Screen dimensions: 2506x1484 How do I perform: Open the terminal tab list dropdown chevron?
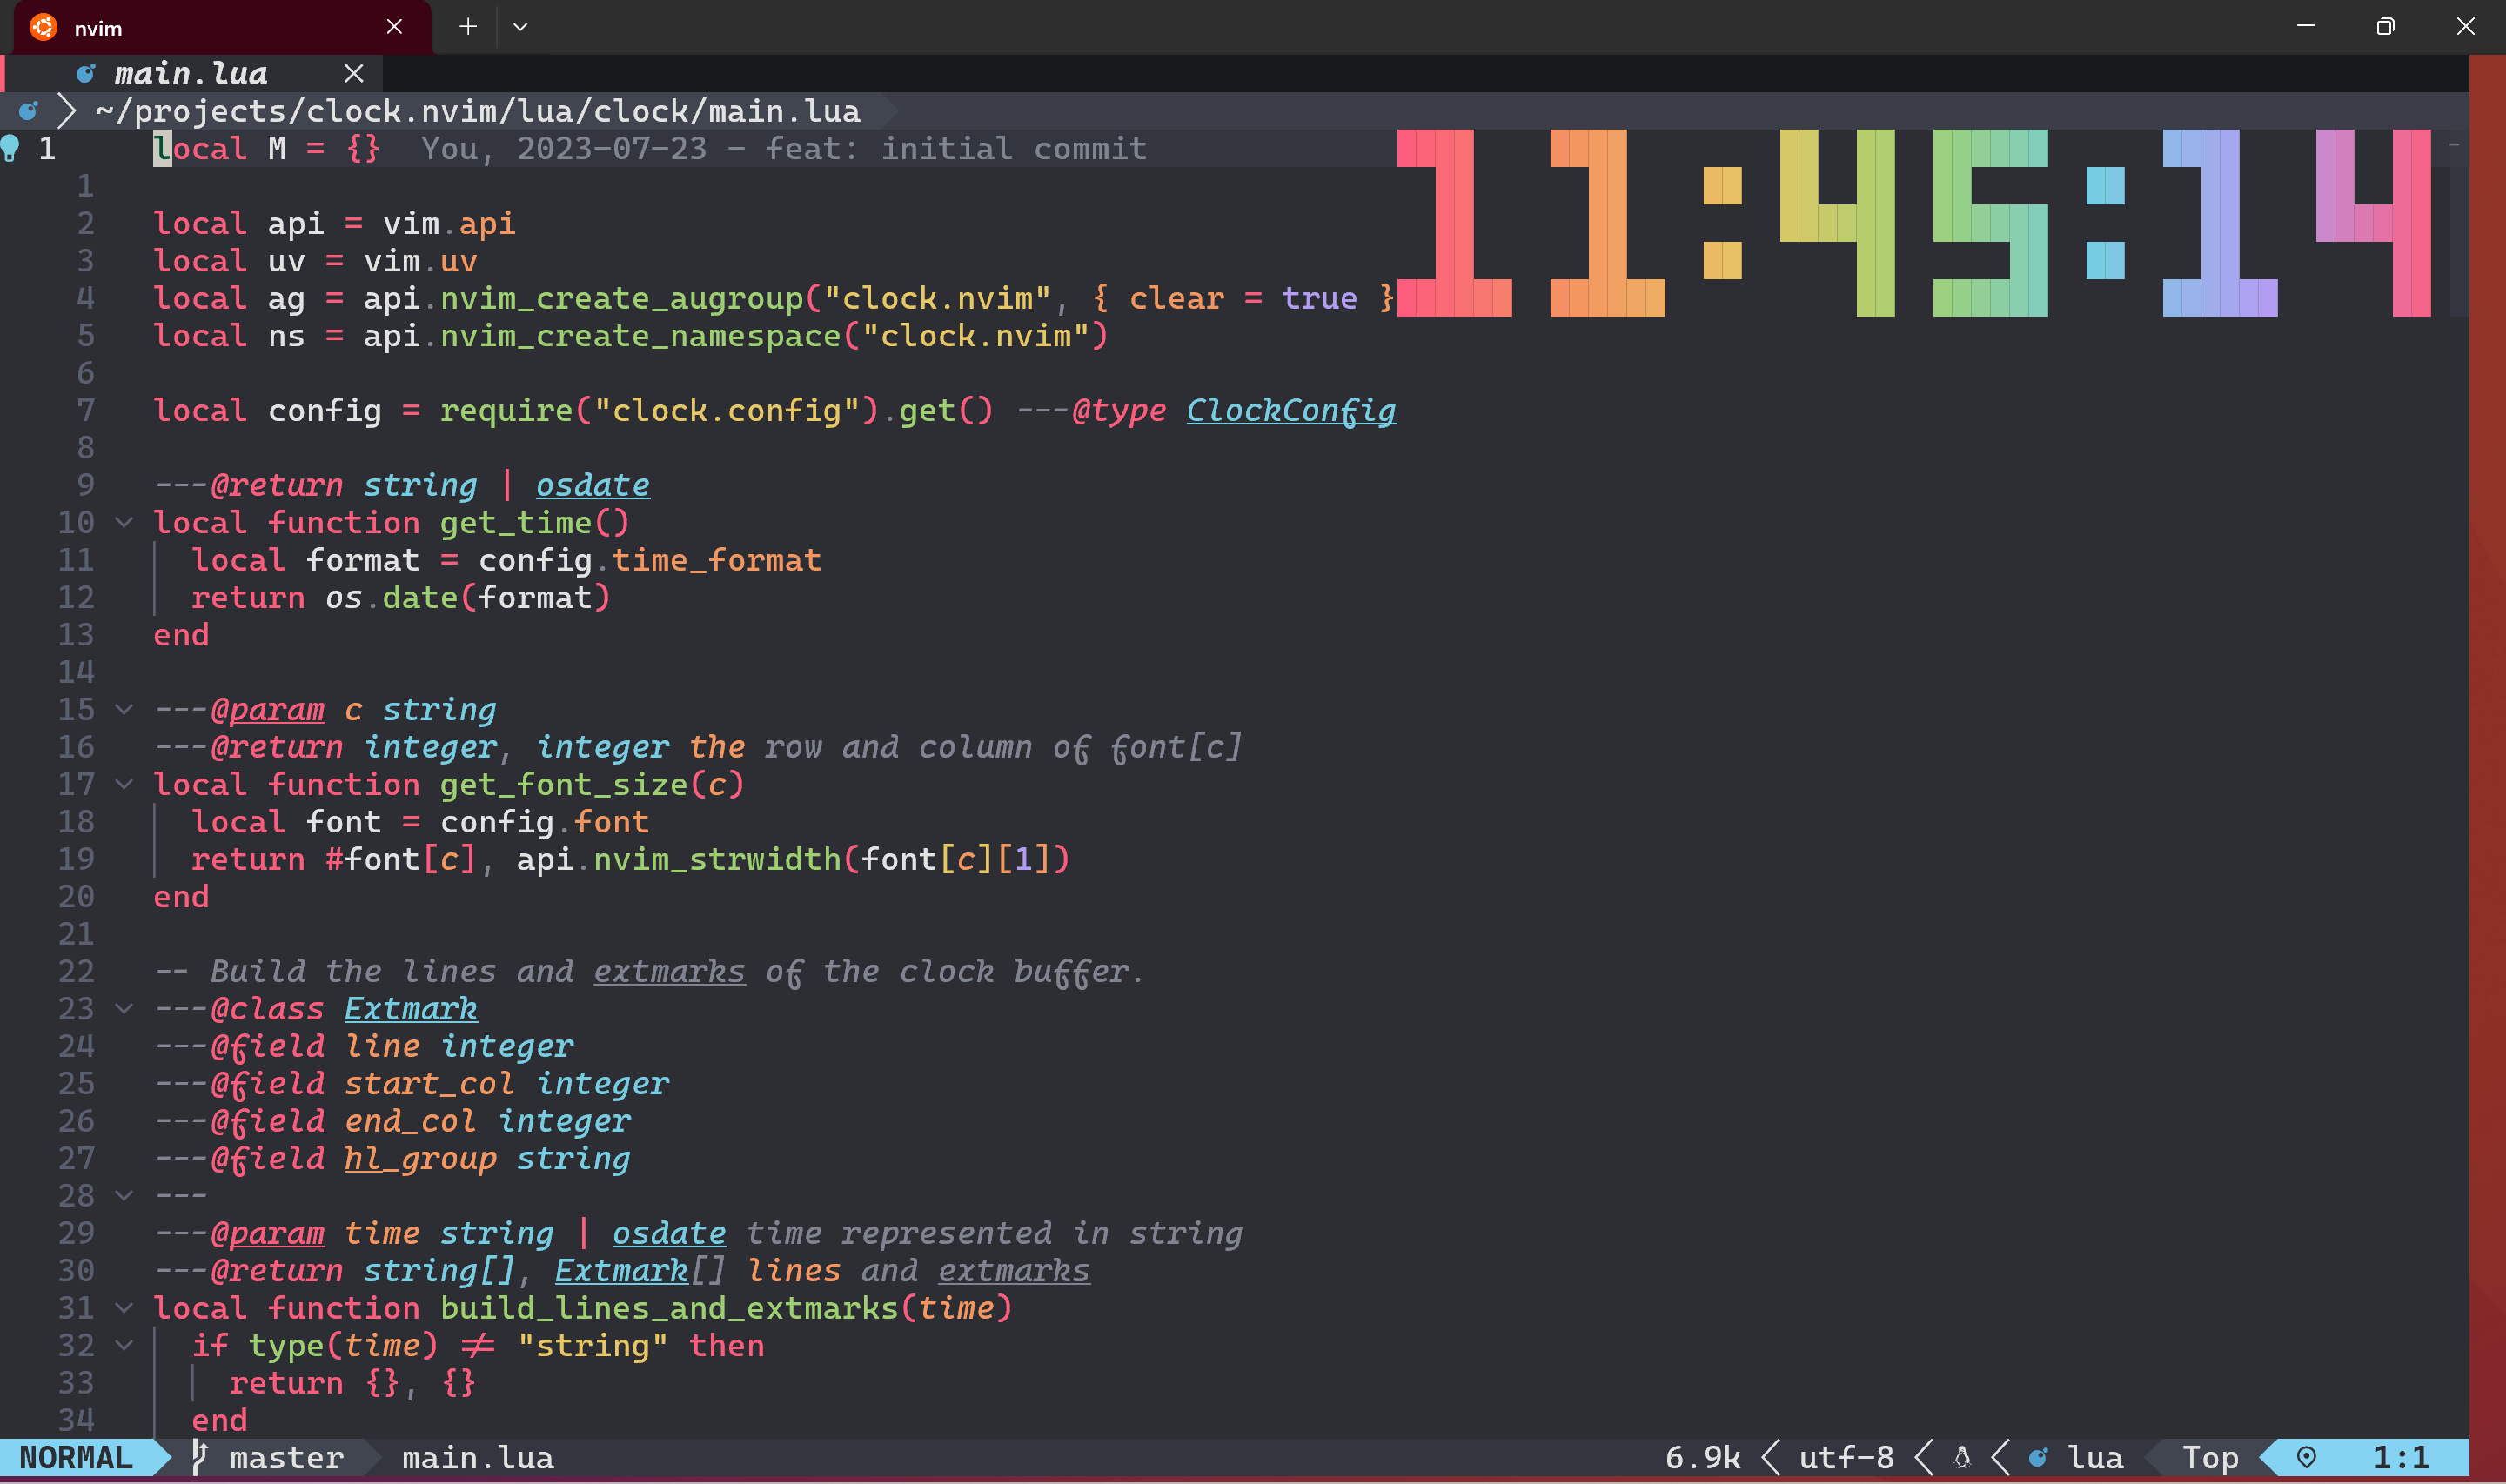coord(521,27)
